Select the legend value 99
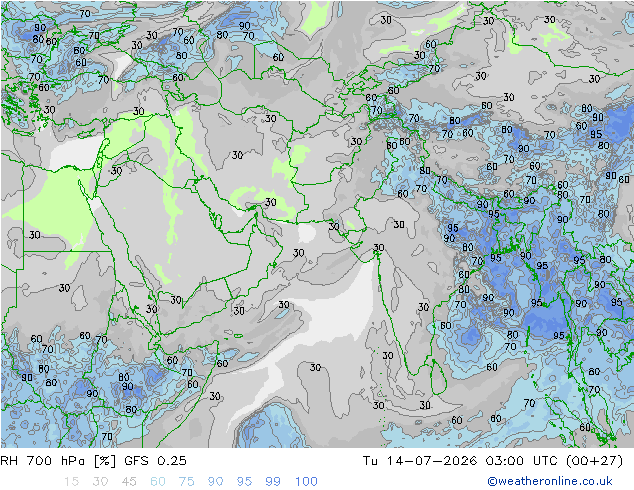 point(273,482)
